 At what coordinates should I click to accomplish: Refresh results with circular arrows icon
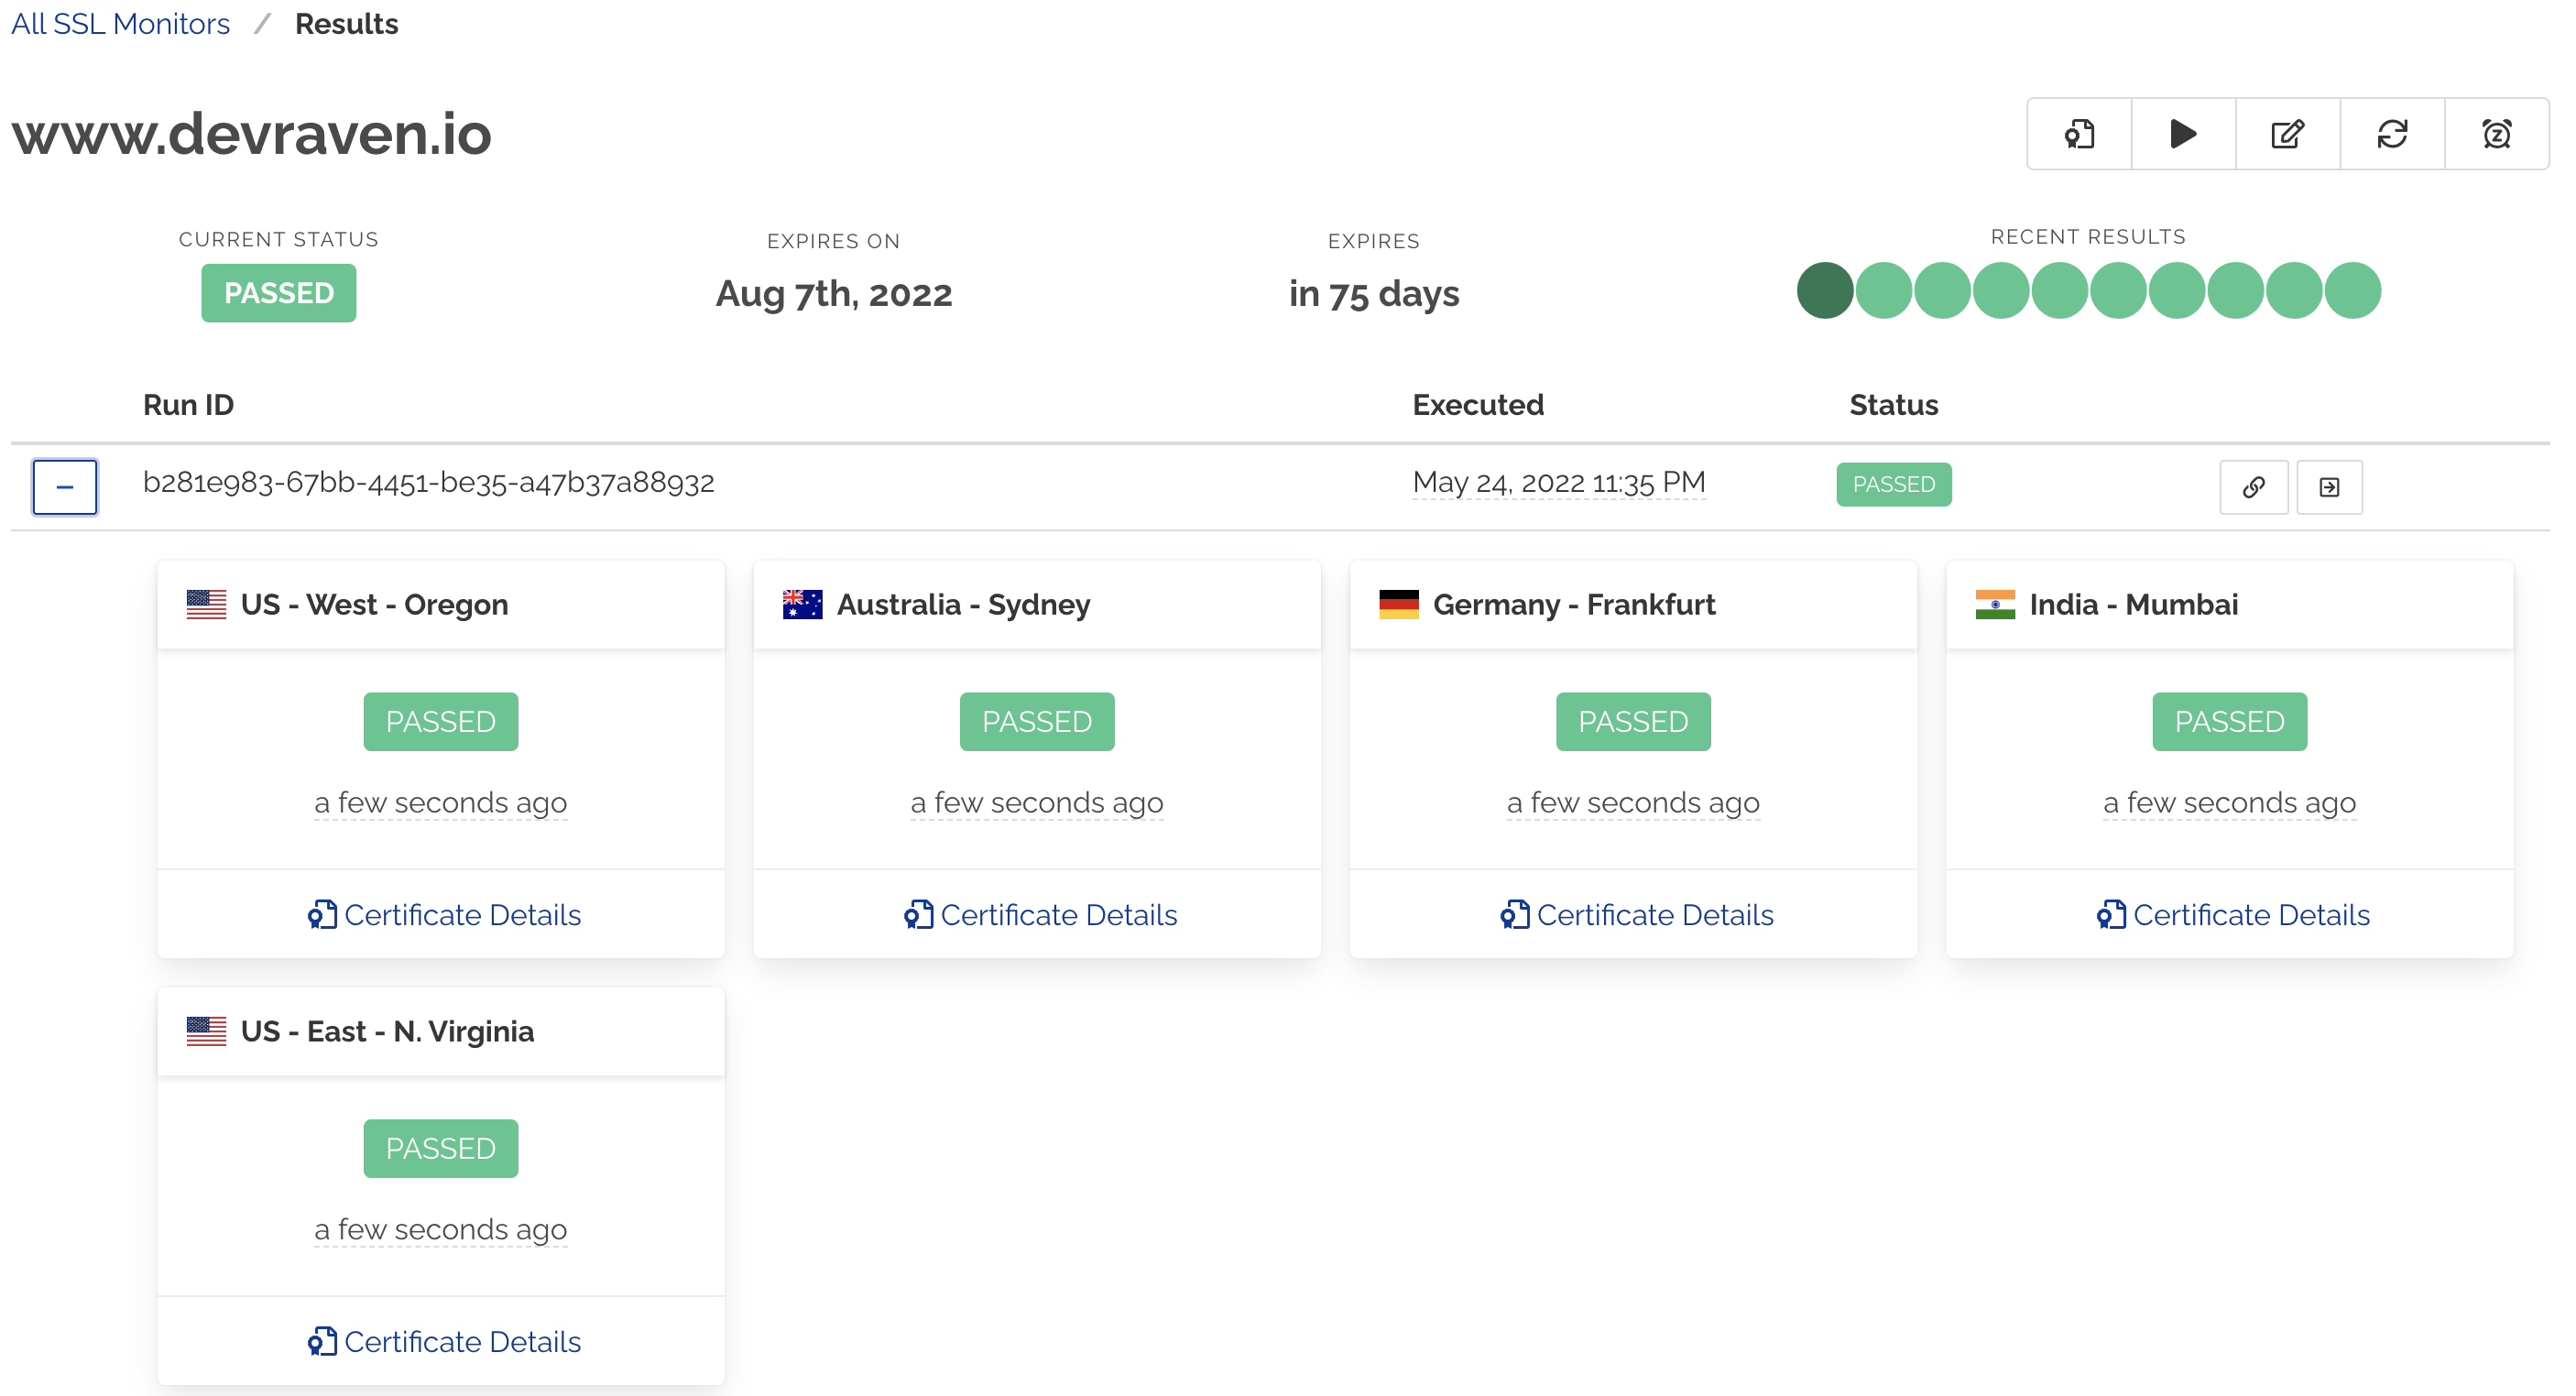pyautogui.click(x=2392, y=134)
